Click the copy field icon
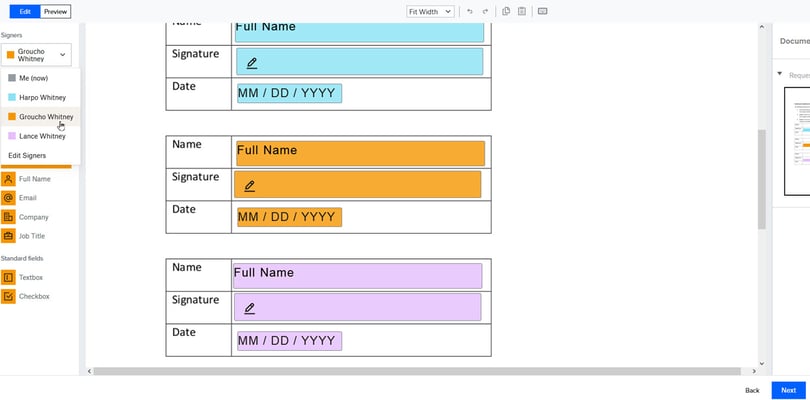810x400 pixels. 506,11
